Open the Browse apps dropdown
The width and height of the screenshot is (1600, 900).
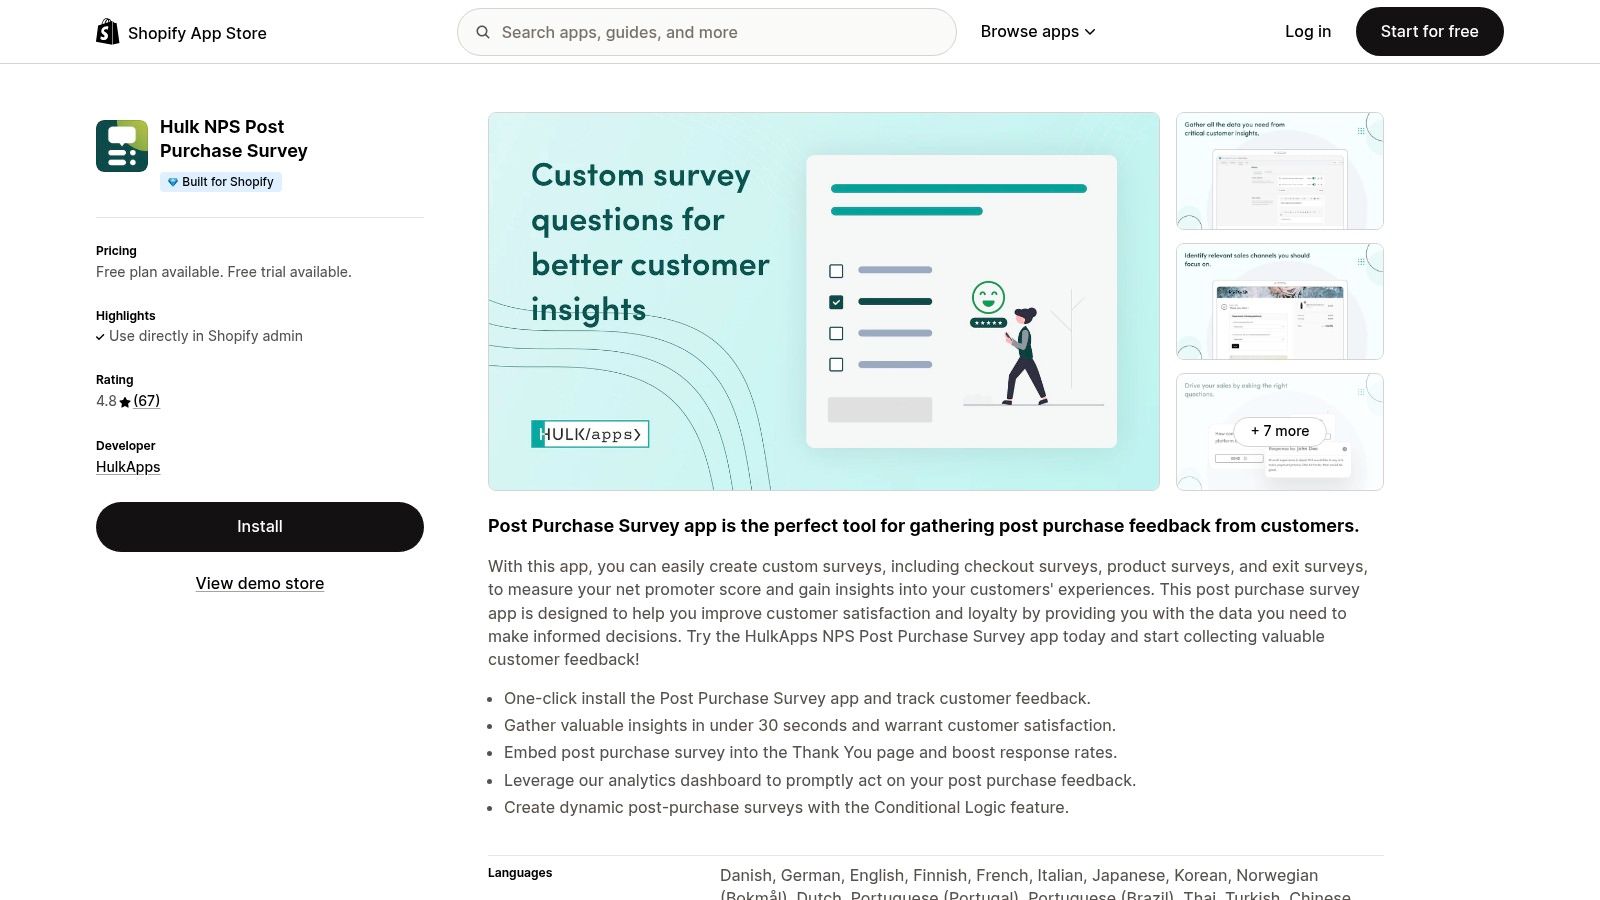[1030, 31]
